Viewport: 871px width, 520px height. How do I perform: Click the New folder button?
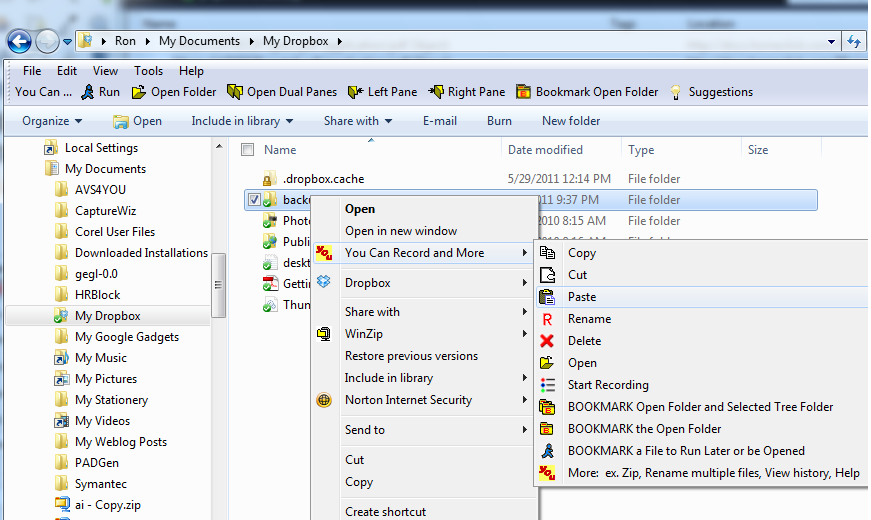[571, 121]
